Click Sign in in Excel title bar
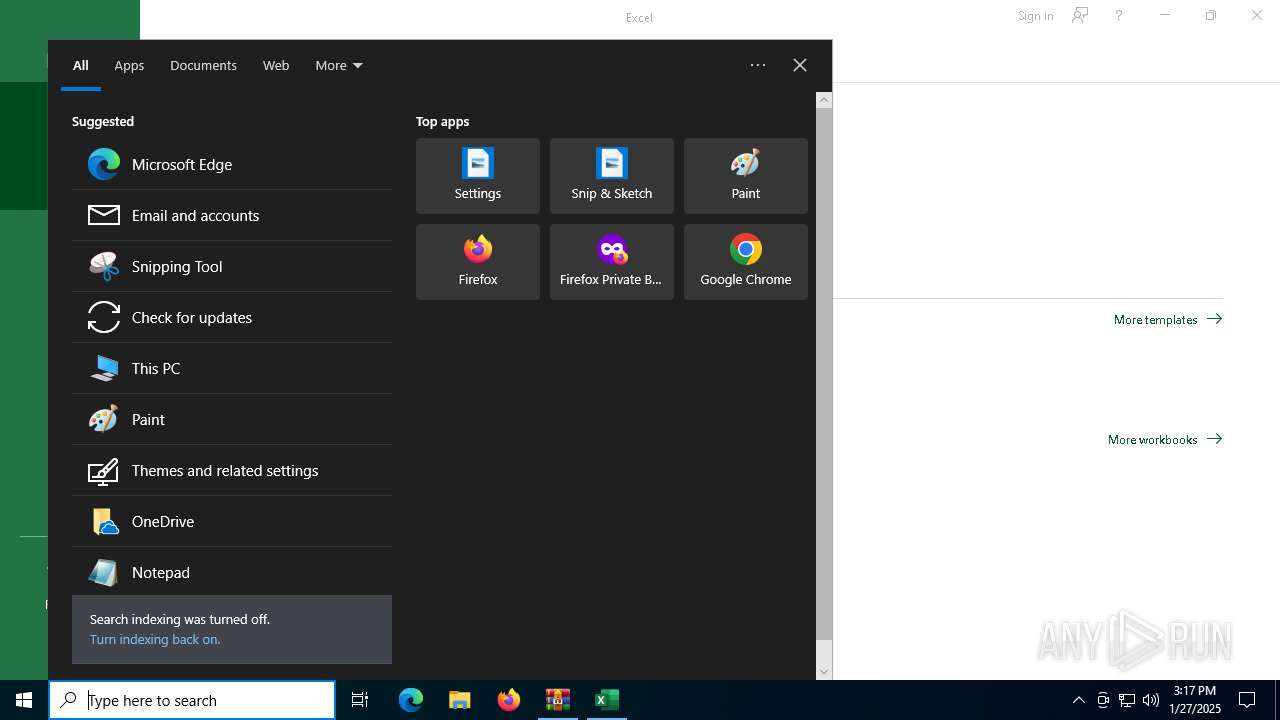Image resolution: width=1280 pixels, height=720 pixels. [1035, 15]
